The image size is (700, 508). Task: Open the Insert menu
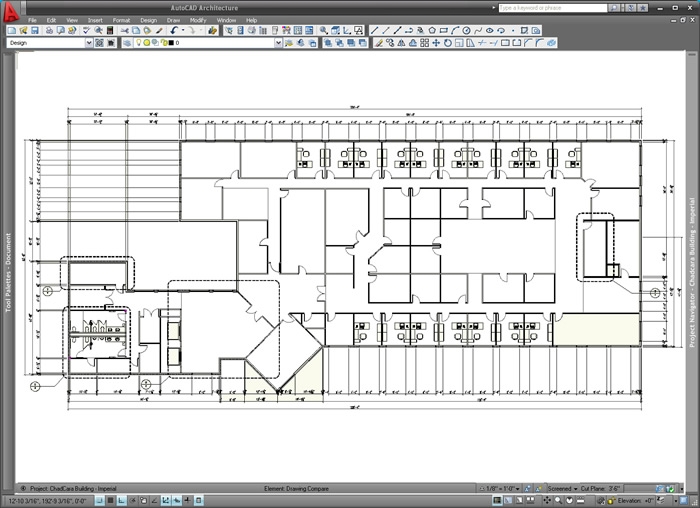tap(95, 20)
